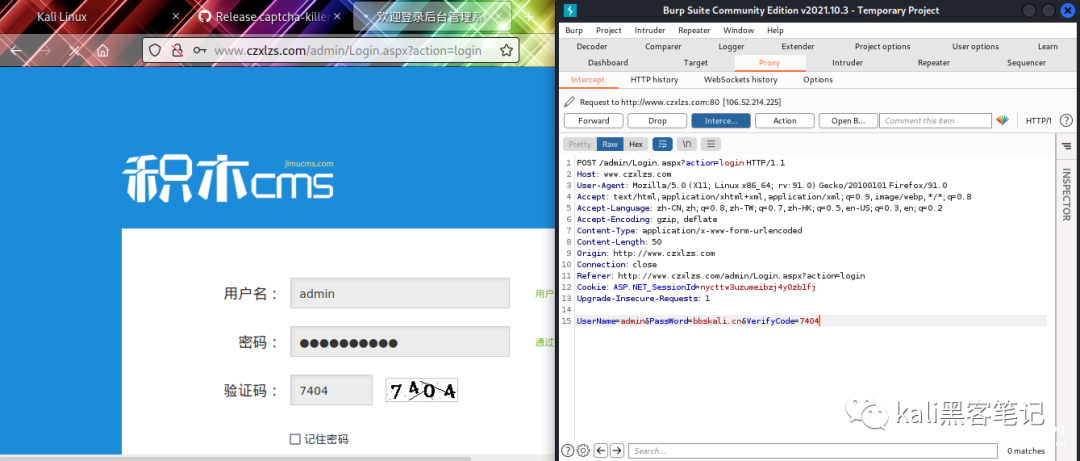Click the browser home icon

point(103,50)
